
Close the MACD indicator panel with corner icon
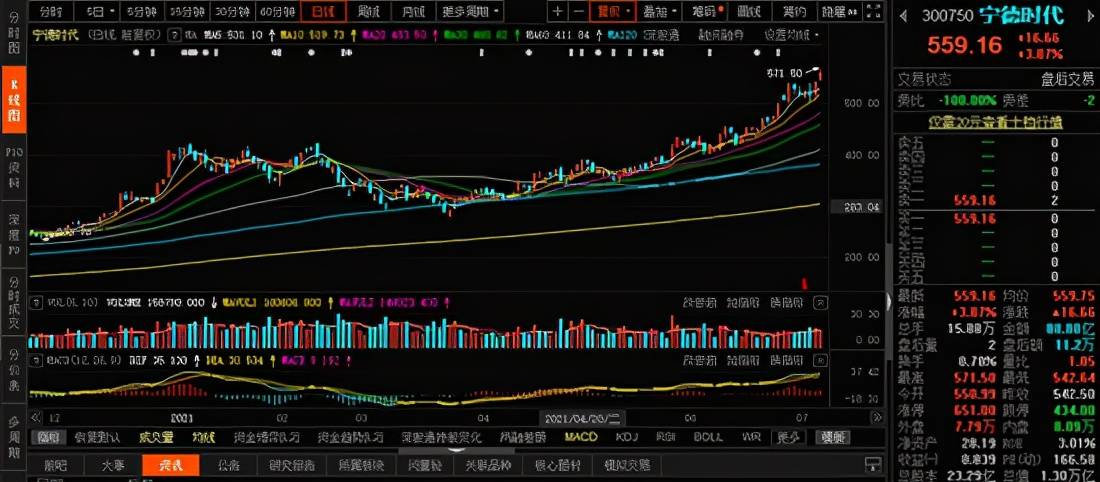coord(819,360)
